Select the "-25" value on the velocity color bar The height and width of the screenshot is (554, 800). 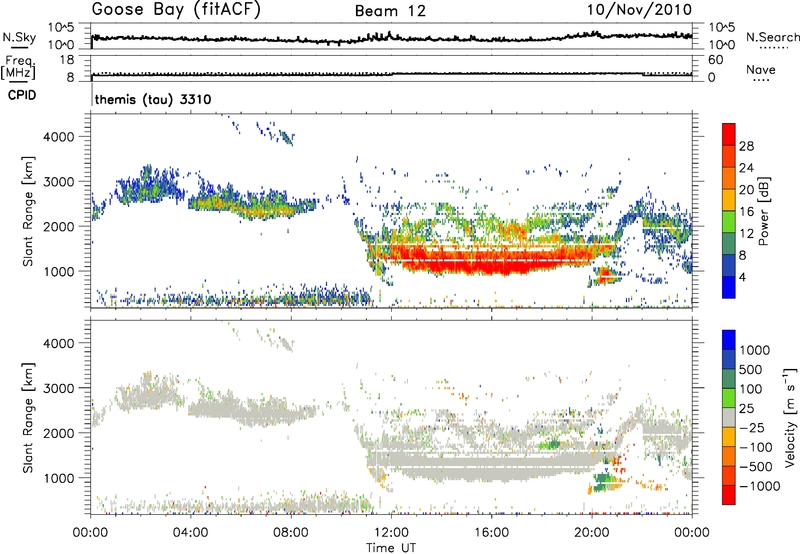(753, 428)
